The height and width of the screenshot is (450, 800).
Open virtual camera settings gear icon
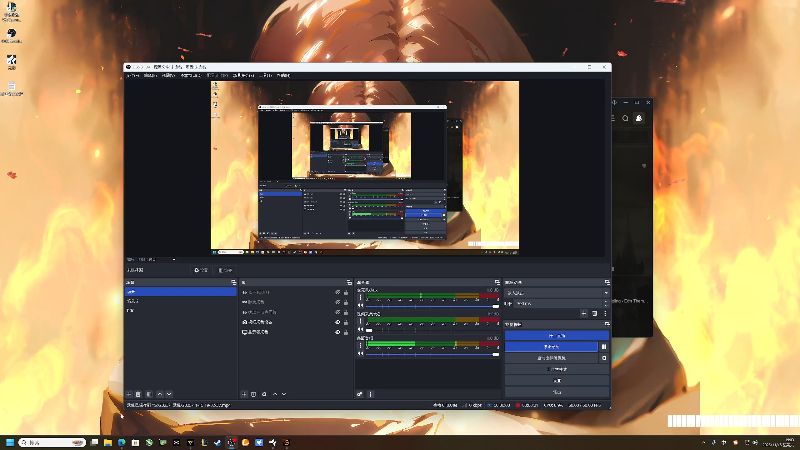coord(604,358)
